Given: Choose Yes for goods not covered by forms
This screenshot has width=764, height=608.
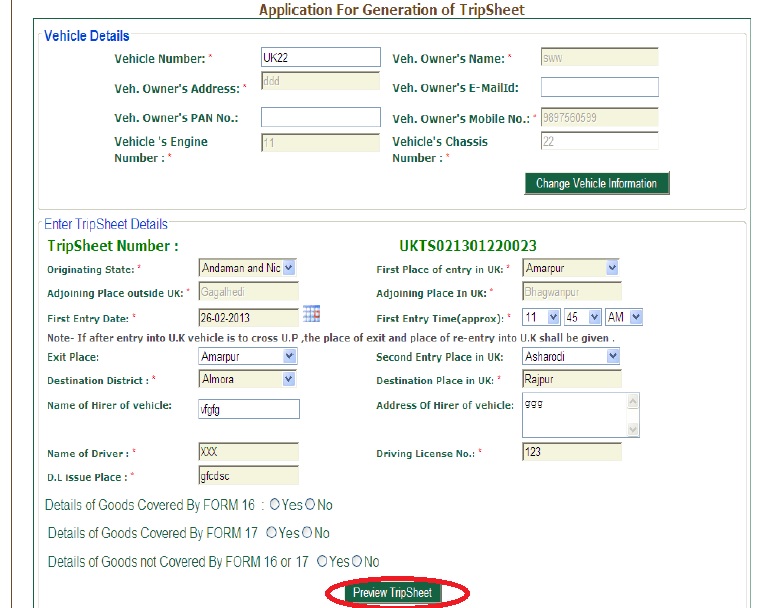Looking at the screenshot, I should click(x=322, y=562).
